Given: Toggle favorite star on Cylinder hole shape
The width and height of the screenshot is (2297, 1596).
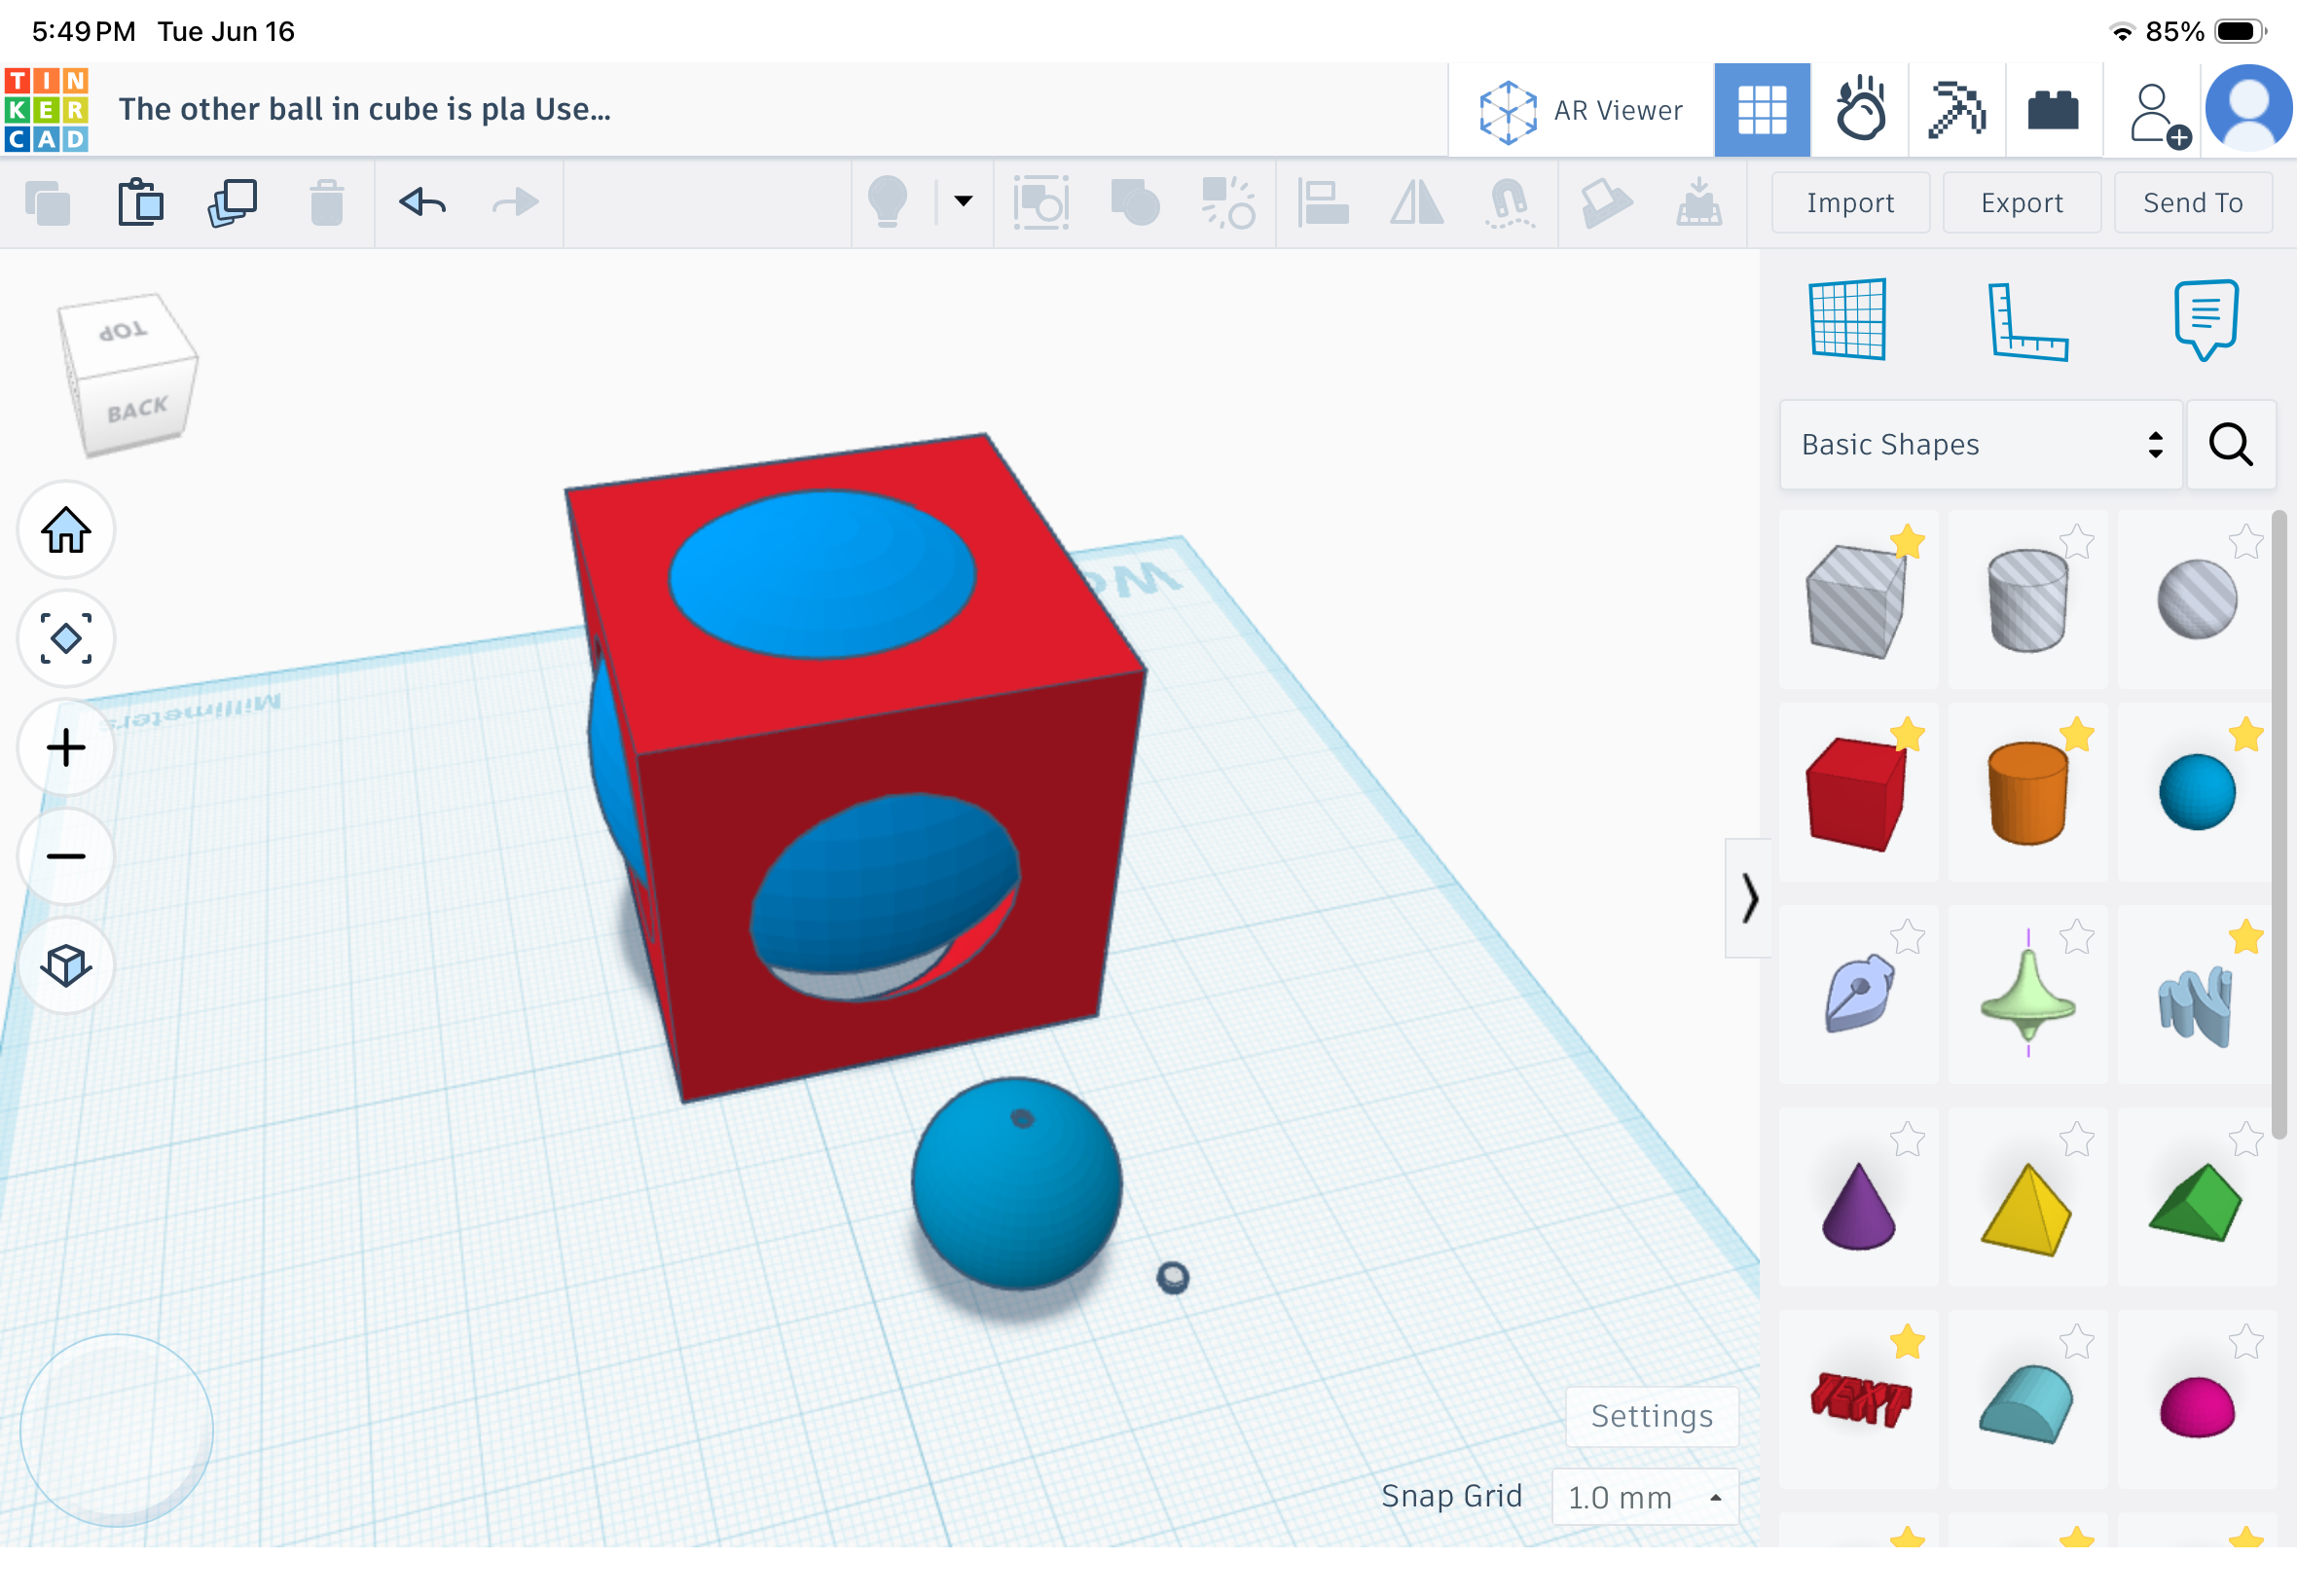Looking at the screenshot, I should point(2077,541).
